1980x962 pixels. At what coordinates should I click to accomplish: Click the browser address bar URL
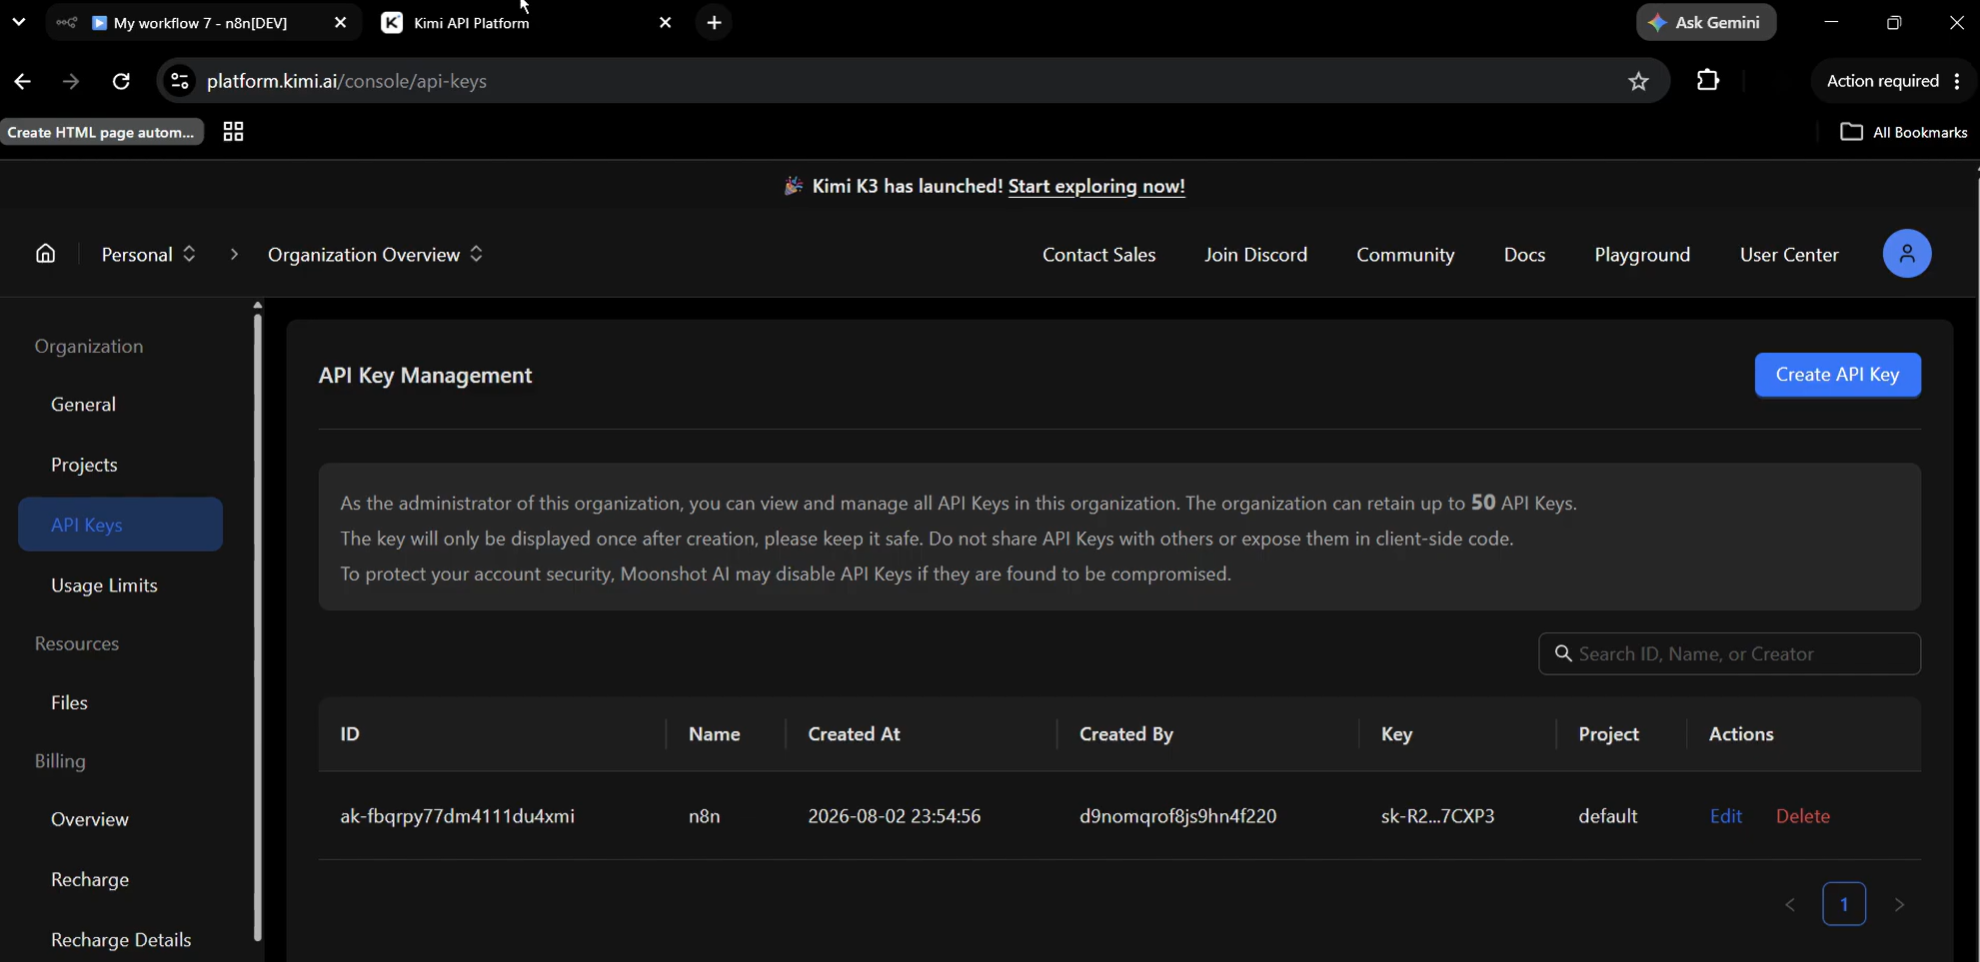pos(347,81)
